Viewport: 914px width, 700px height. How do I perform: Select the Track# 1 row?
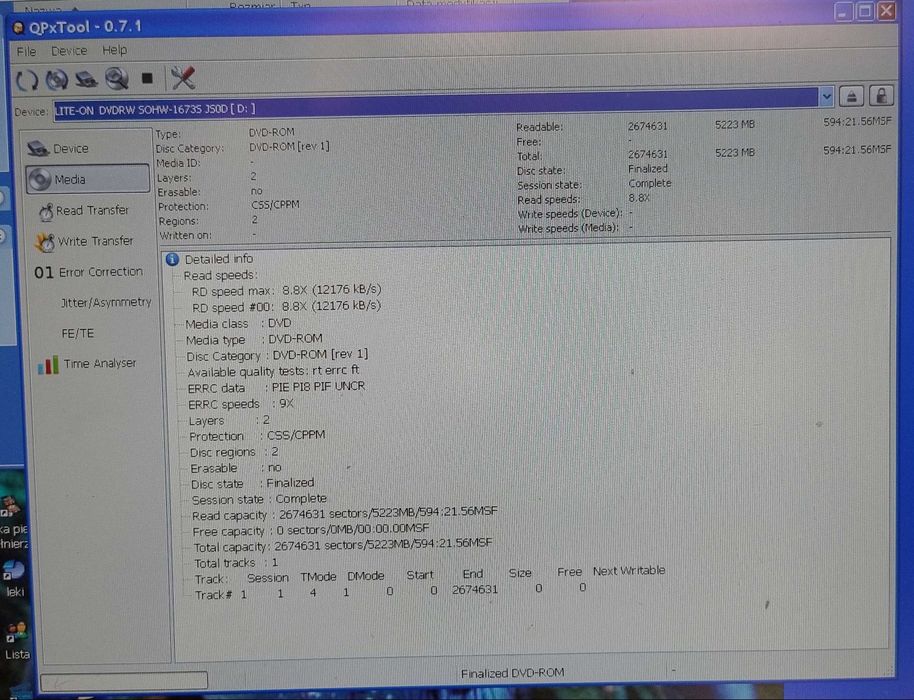click(391, 592)
